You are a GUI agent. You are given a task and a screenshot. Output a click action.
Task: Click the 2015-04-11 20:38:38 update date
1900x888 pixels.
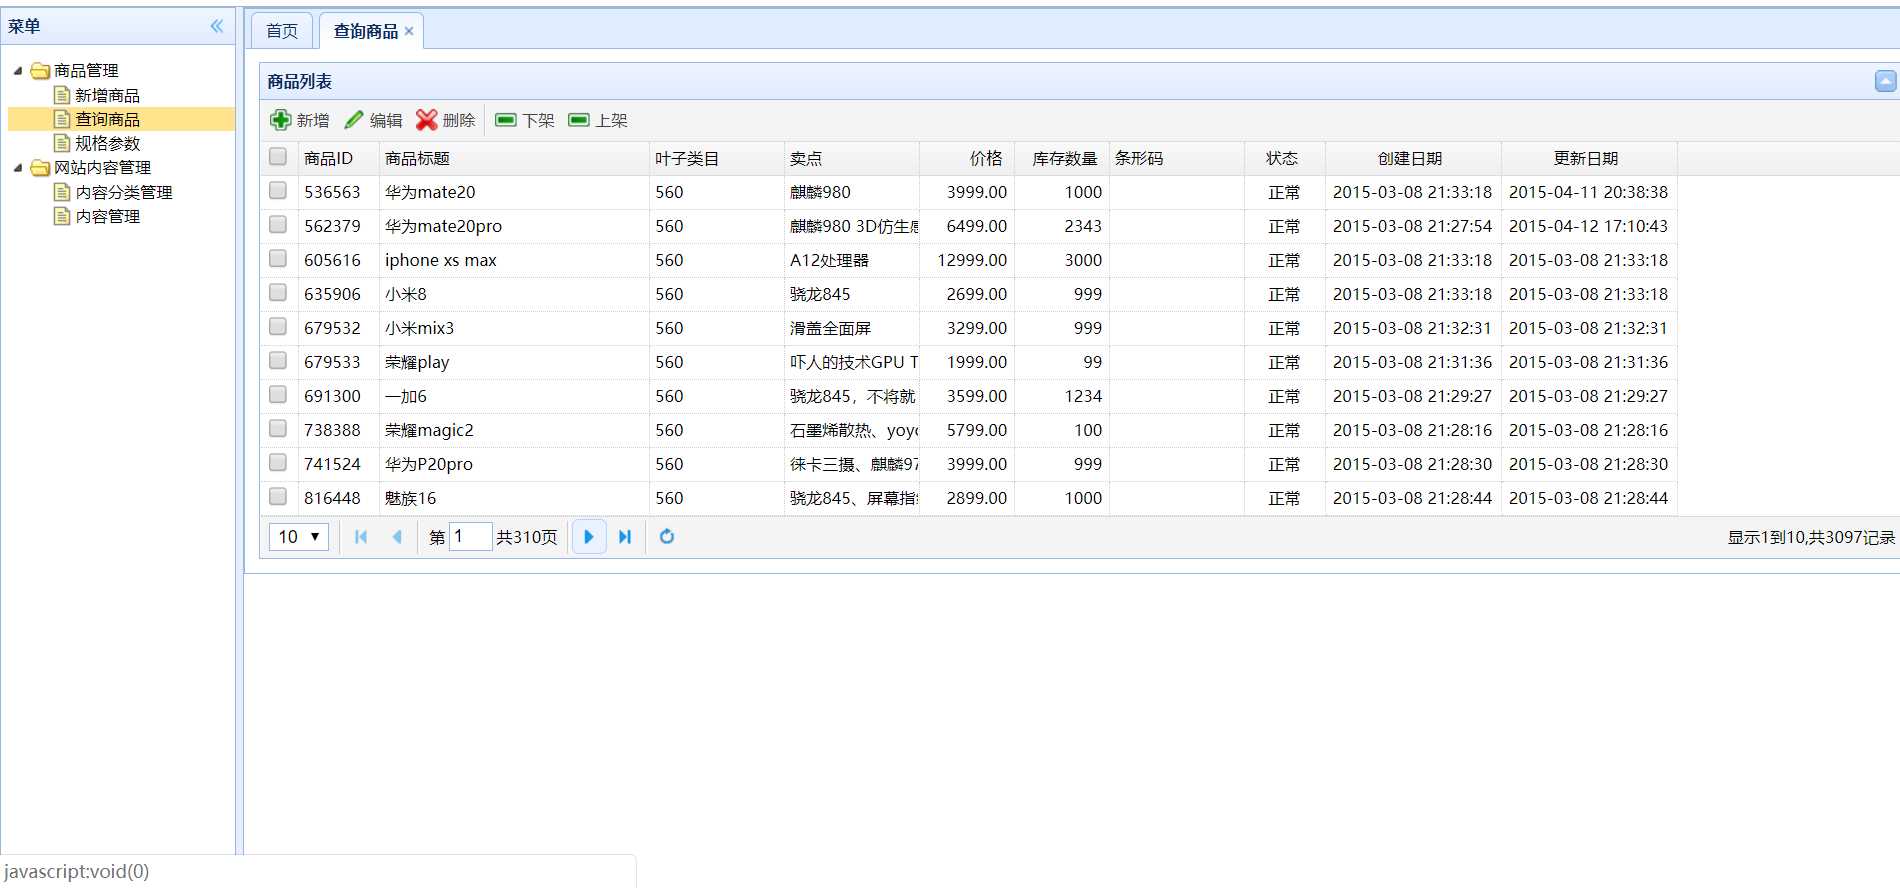pos(1588,192)
